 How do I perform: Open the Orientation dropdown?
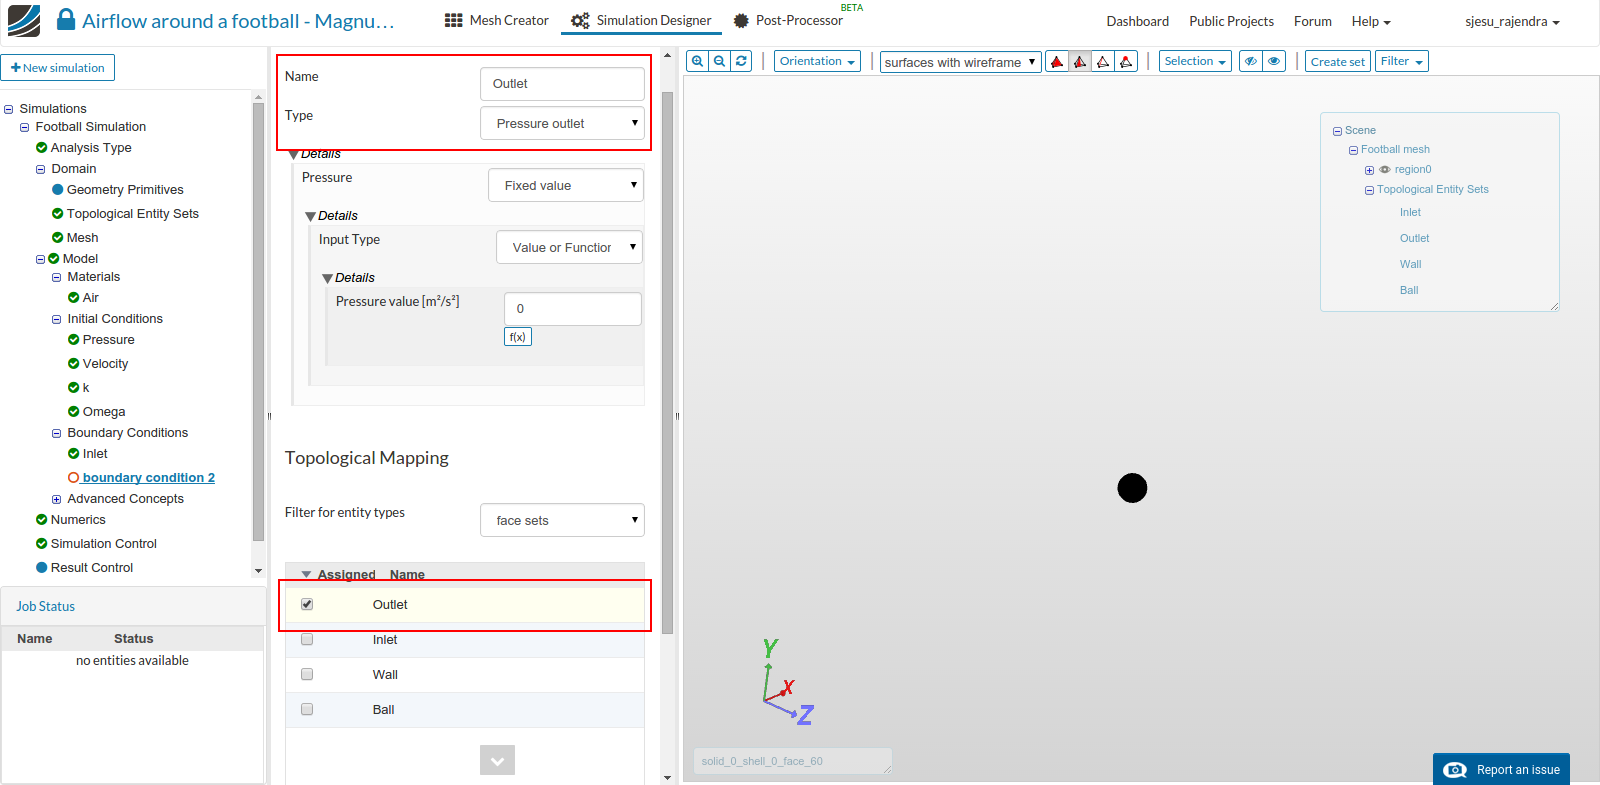(818, 61)
